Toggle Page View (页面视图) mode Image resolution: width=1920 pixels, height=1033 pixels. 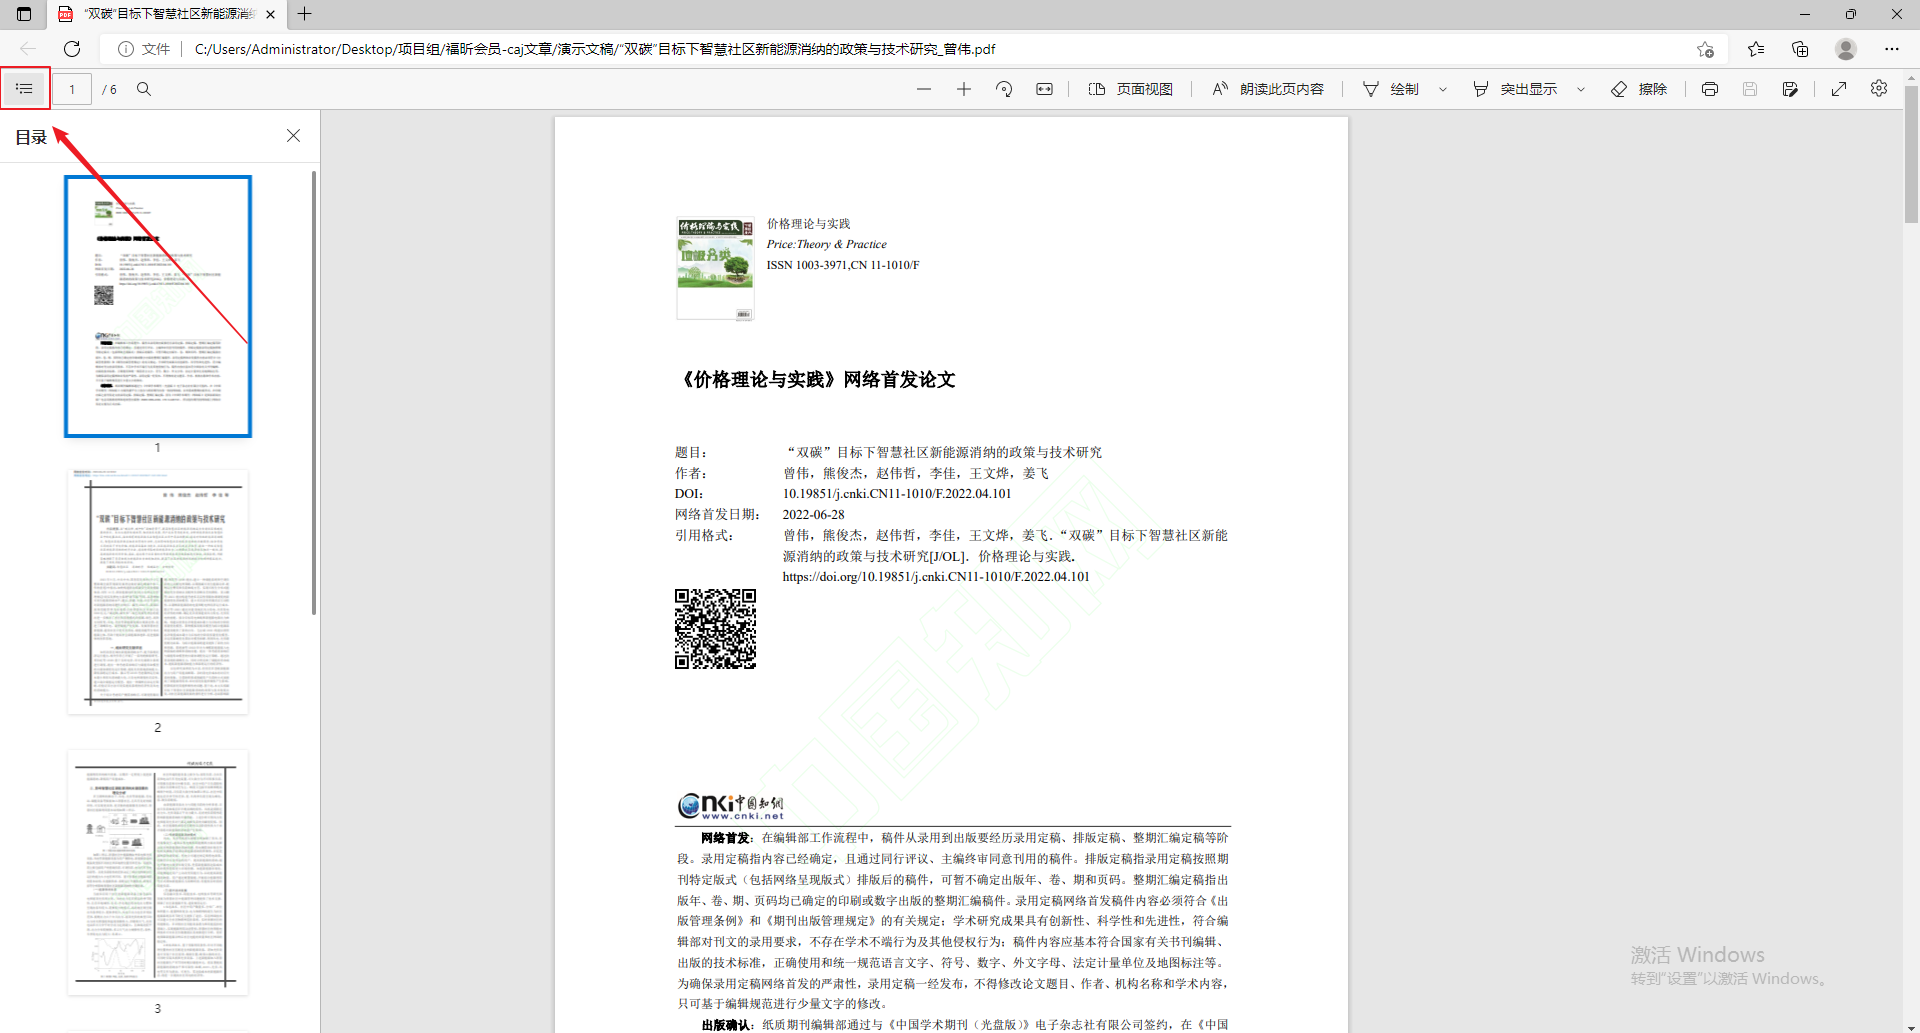[x=1130, y=88]
